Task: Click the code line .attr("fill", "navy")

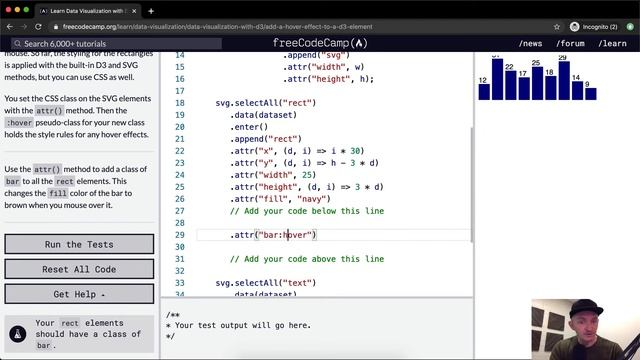Action: coord(280,199)
